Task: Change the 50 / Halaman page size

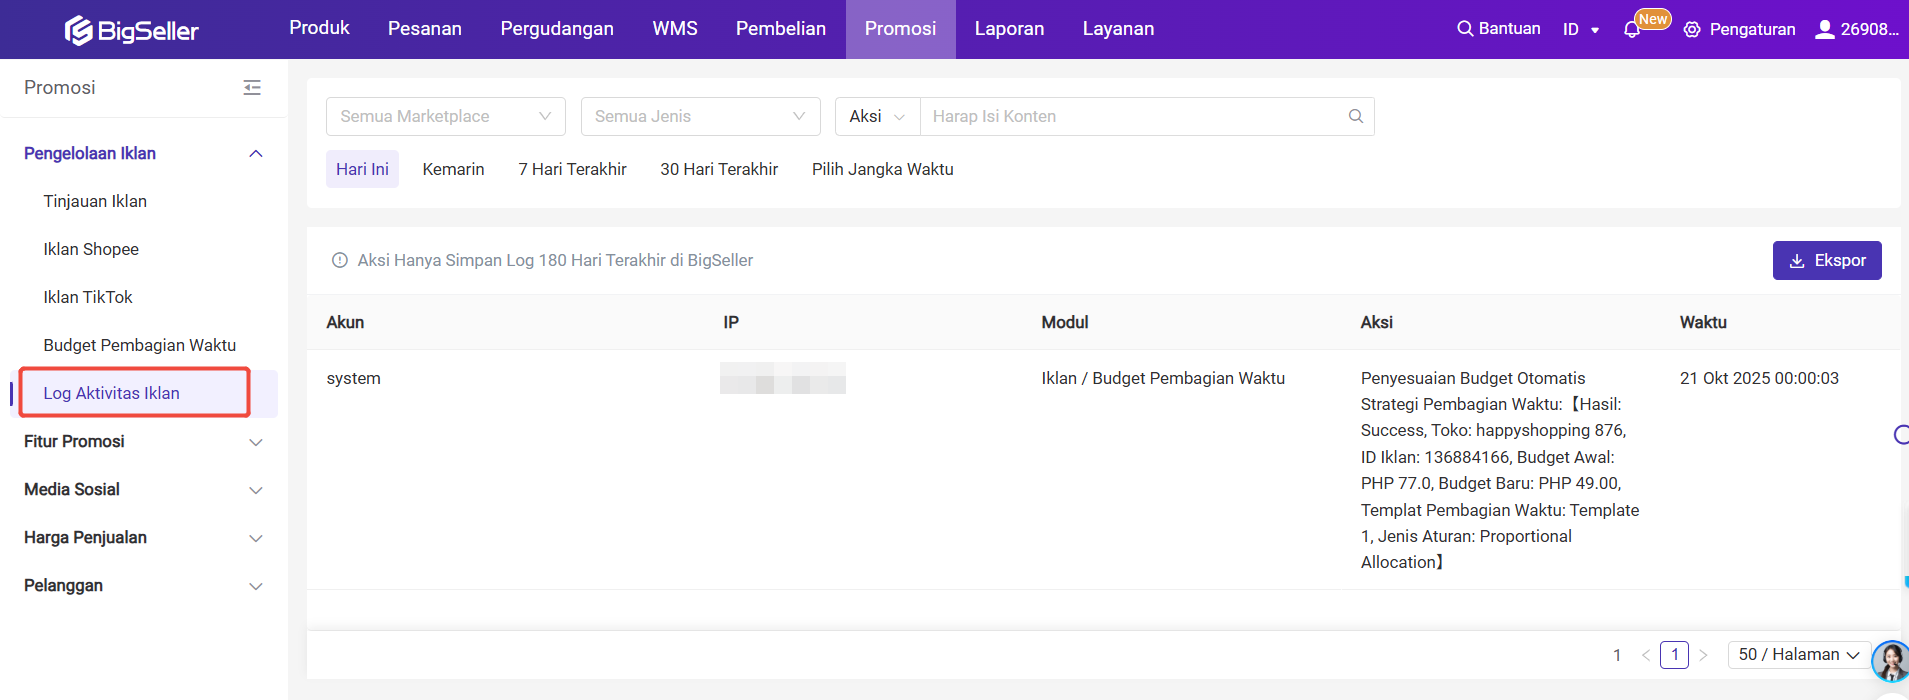Action: 1798,655
